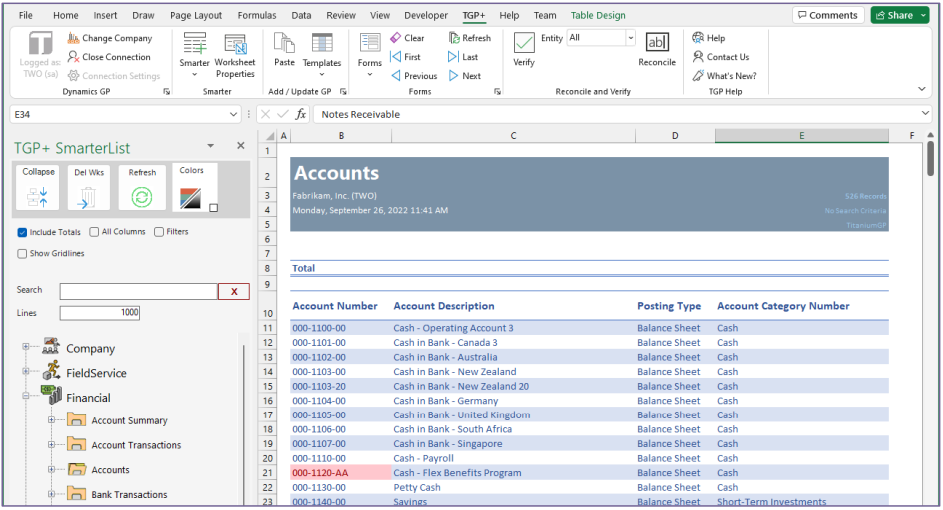Viewport: 943px width, 510px height.
Task: Open the Developer tab
Action: coord(426,16)
